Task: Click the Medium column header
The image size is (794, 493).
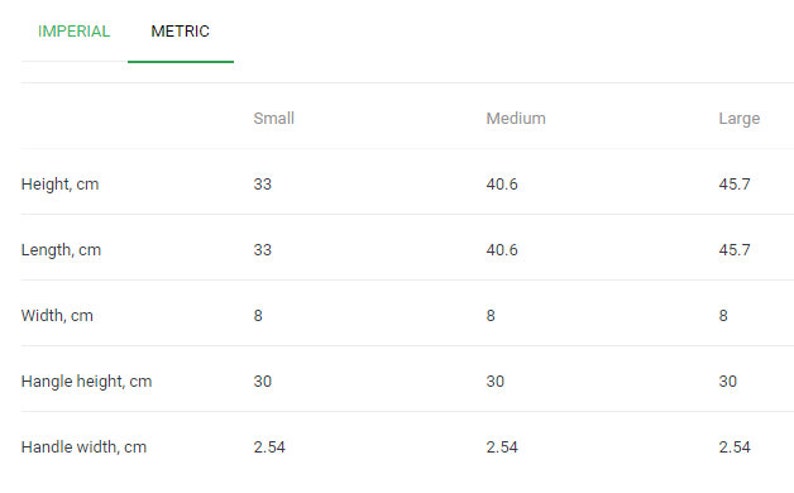Action: tap(516, 118)
